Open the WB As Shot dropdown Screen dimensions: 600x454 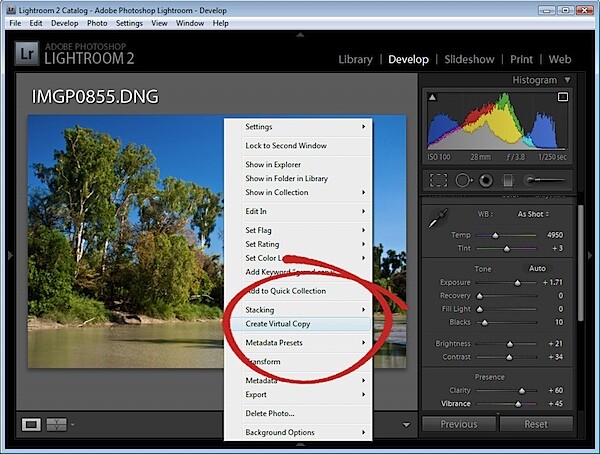pyautogui.click(x=533, y=214)
